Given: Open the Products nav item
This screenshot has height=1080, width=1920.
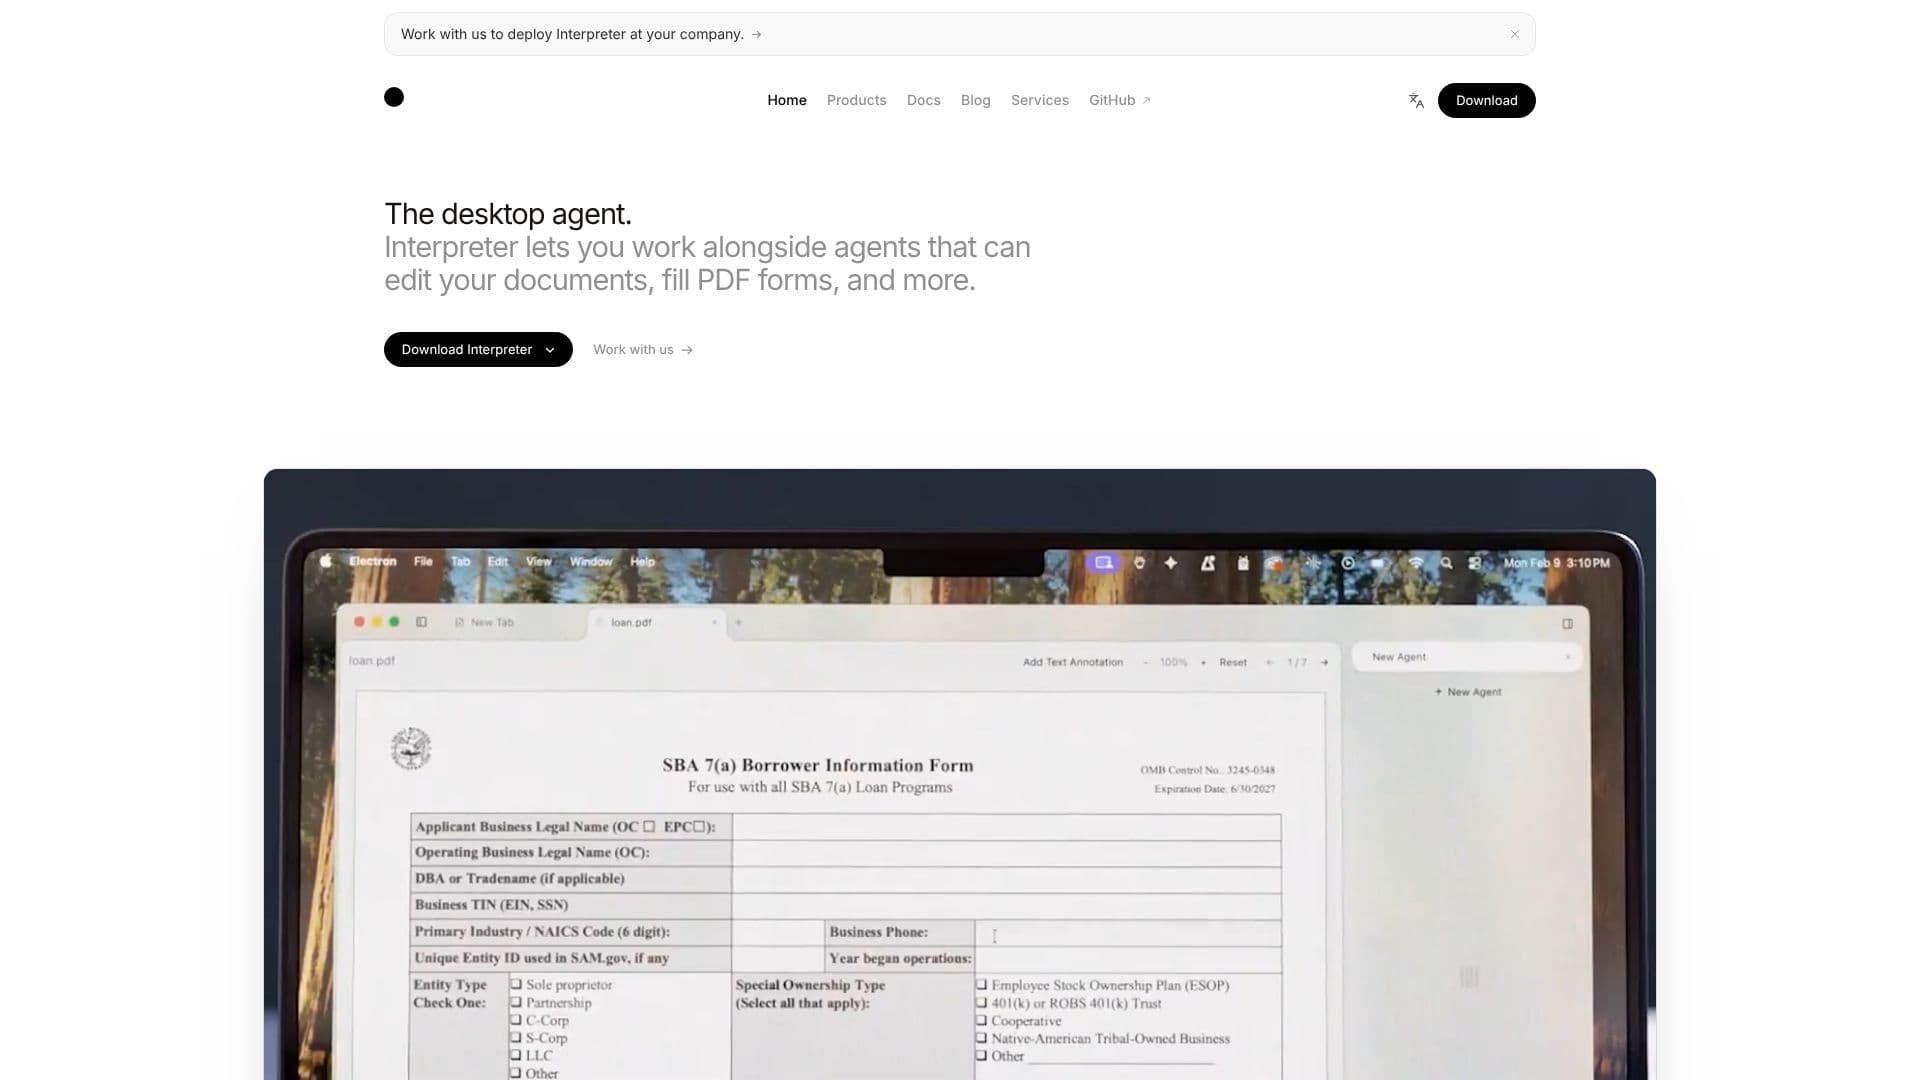Looking at the screenshot, I should (856, 100).
